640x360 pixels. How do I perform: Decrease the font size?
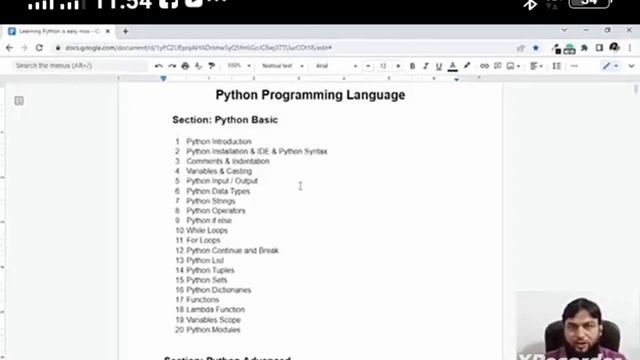coord(368,66)
